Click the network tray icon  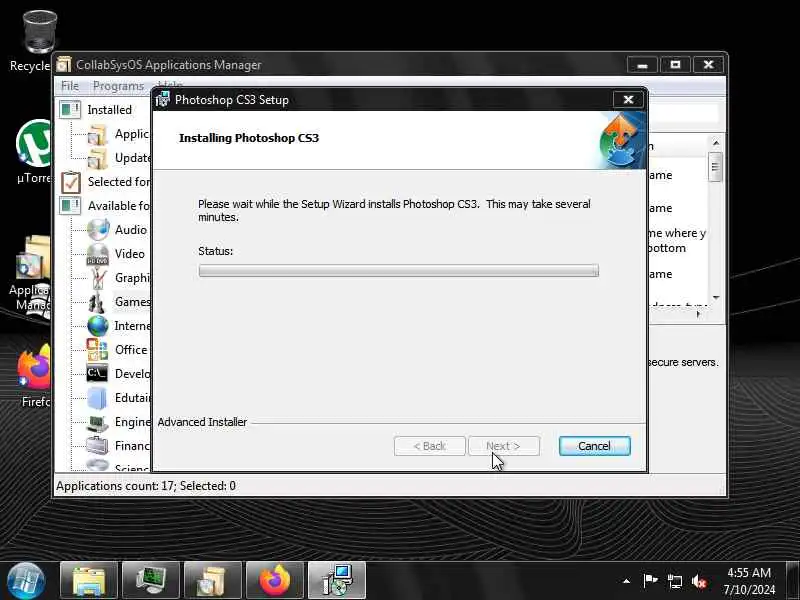point(674,581)
